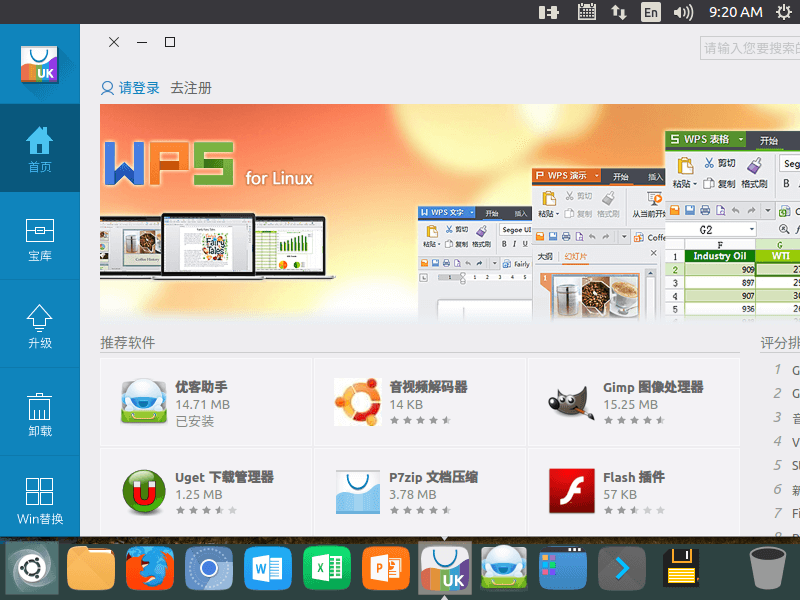Open the 升级 upgrade section
This screenshot has height=600, width=800.
coord(40,326)
